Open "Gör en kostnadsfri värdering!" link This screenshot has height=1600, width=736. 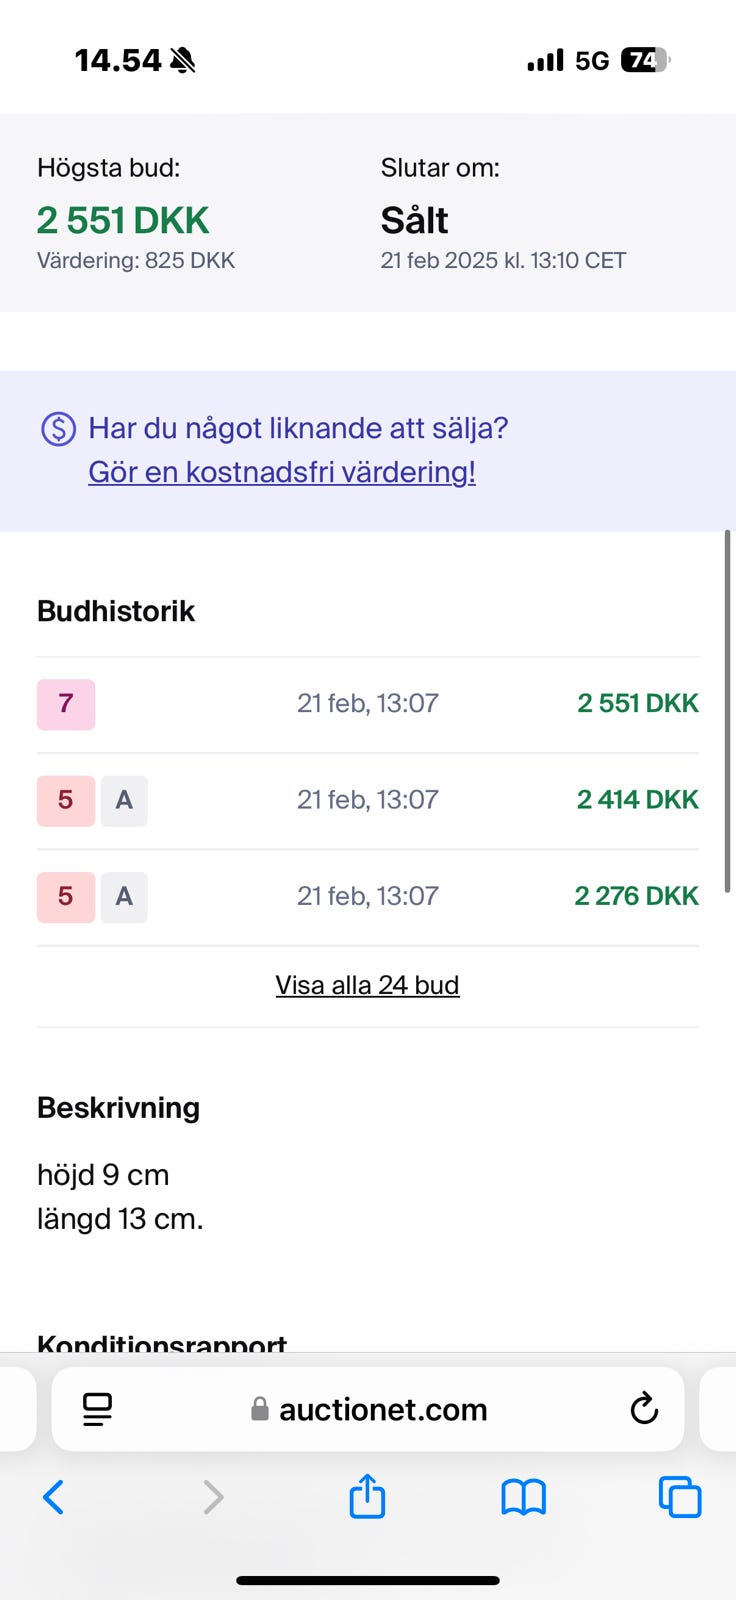point(282,472)
